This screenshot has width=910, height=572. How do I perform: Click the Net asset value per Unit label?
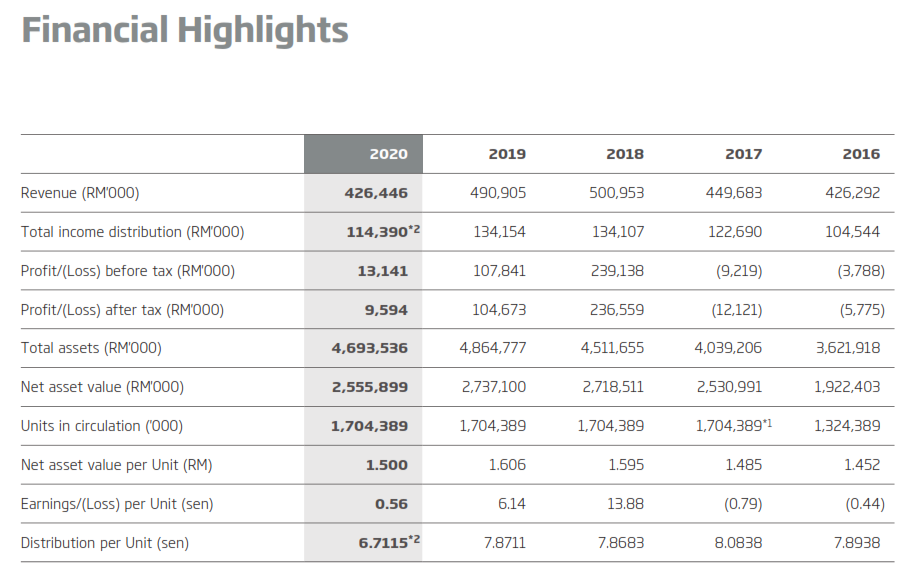tap(117, 465)
